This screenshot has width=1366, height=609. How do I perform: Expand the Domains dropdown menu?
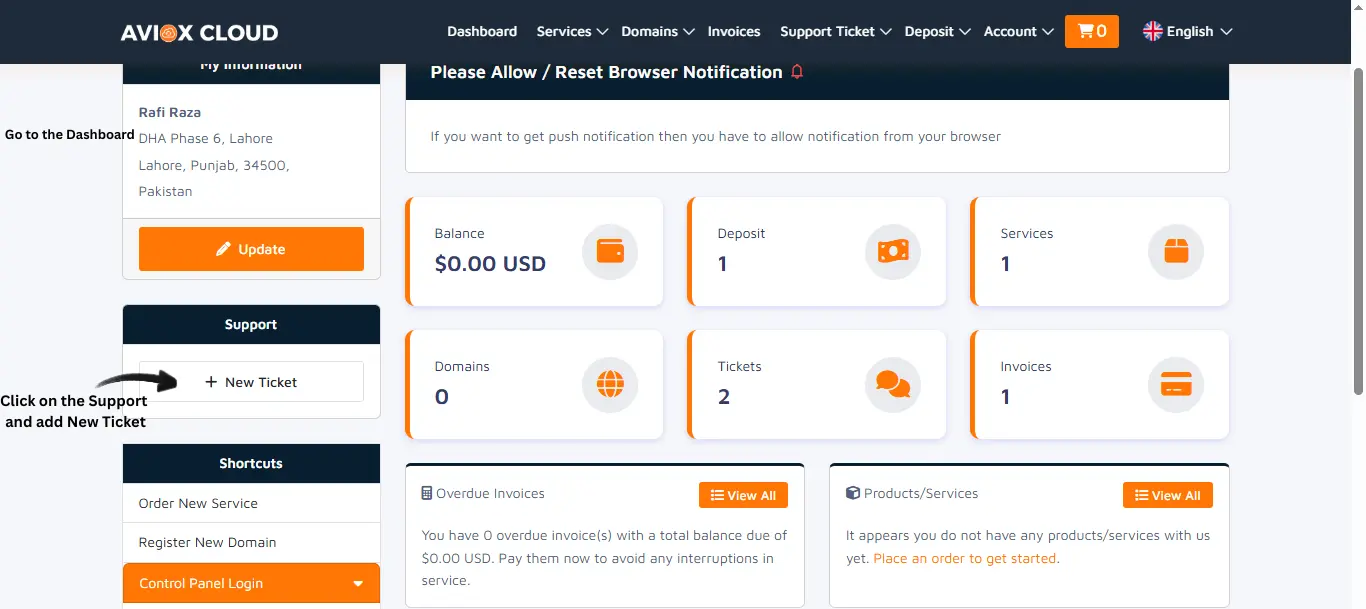tap(657, 31)
